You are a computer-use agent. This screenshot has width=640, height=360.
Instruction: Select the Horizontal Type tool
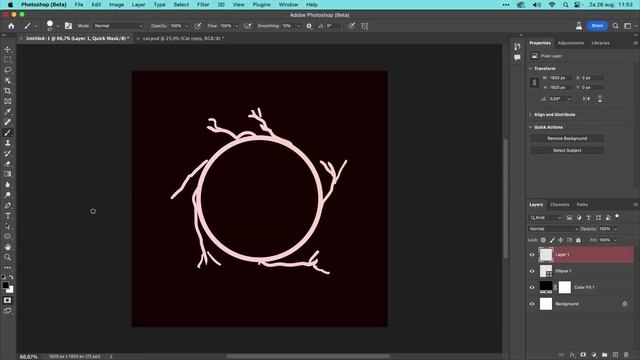point(7,216)
